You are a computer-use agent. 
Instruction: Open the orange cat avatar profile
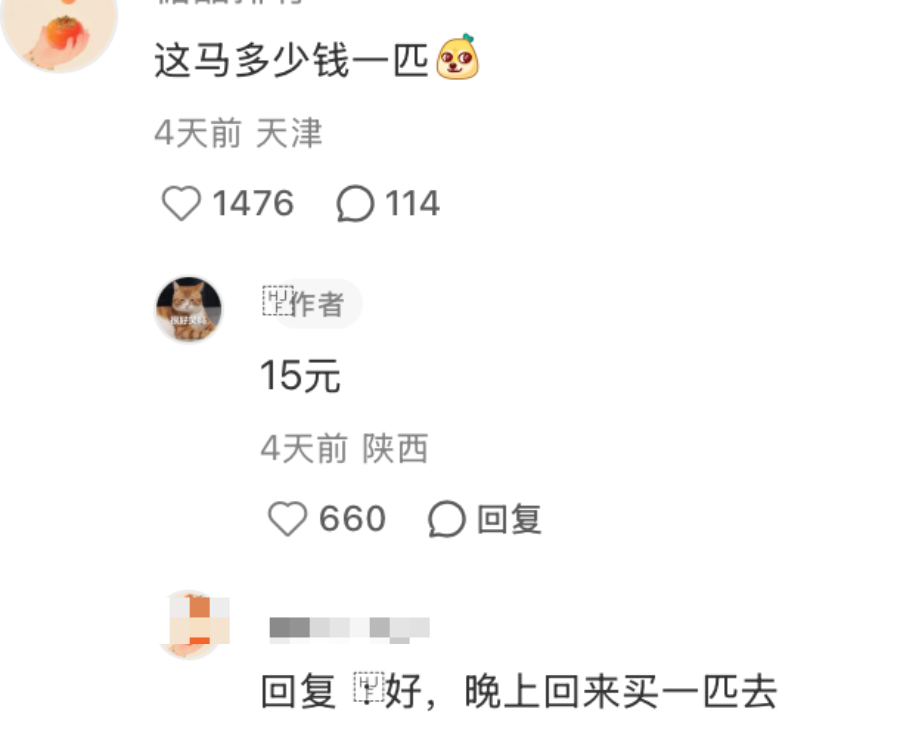pyautogui.click(x=189, y=309)
